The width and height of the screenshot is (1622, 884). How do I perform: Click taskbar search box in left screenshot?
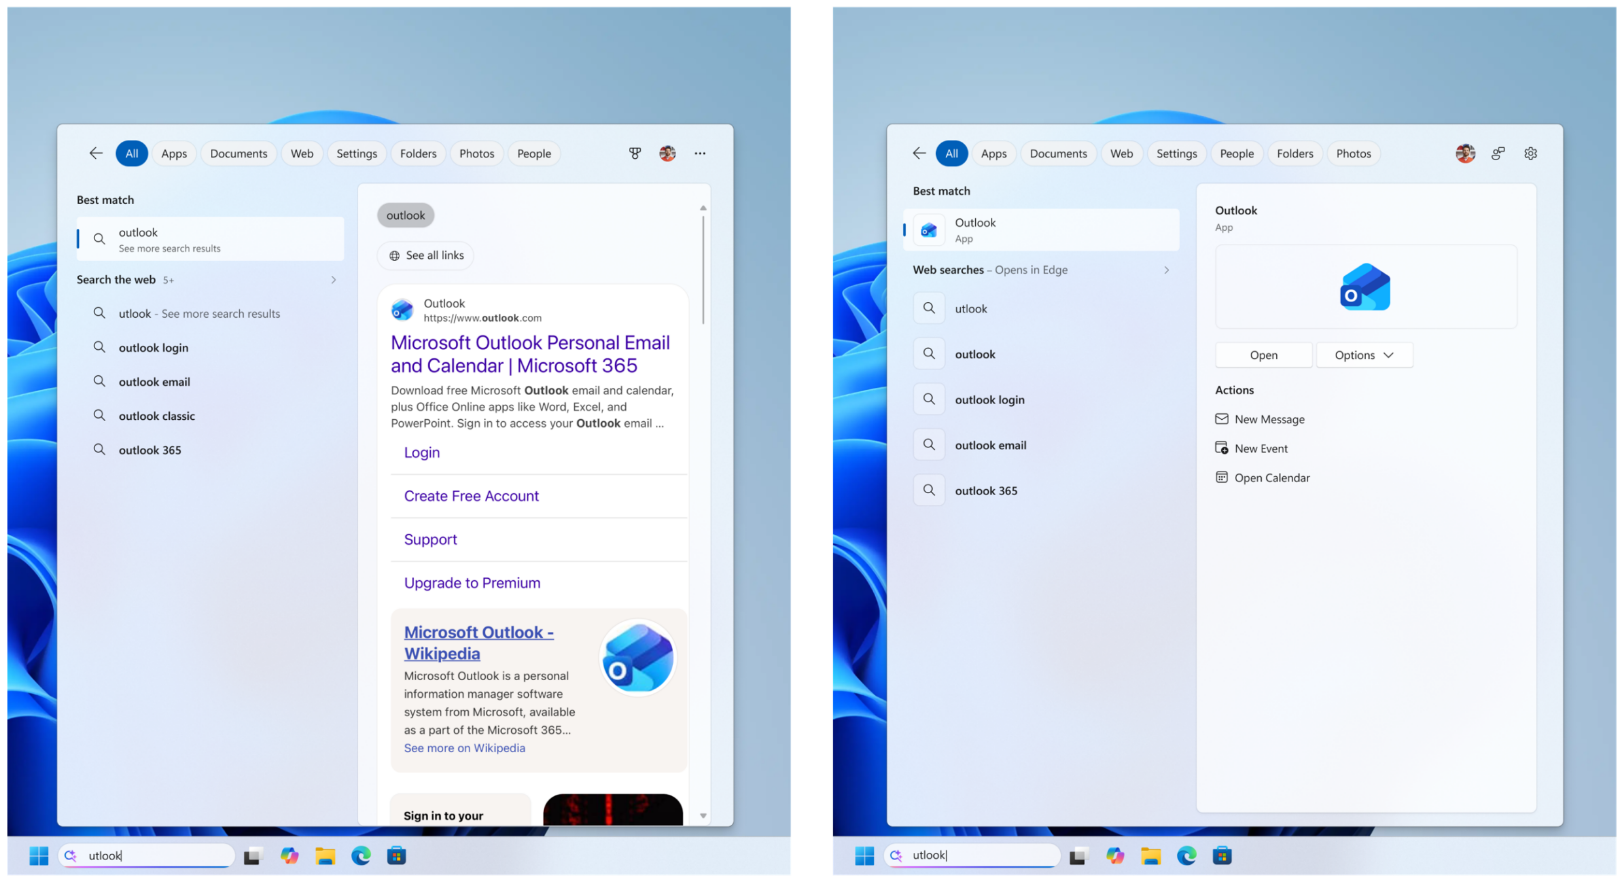pos(147,856)
